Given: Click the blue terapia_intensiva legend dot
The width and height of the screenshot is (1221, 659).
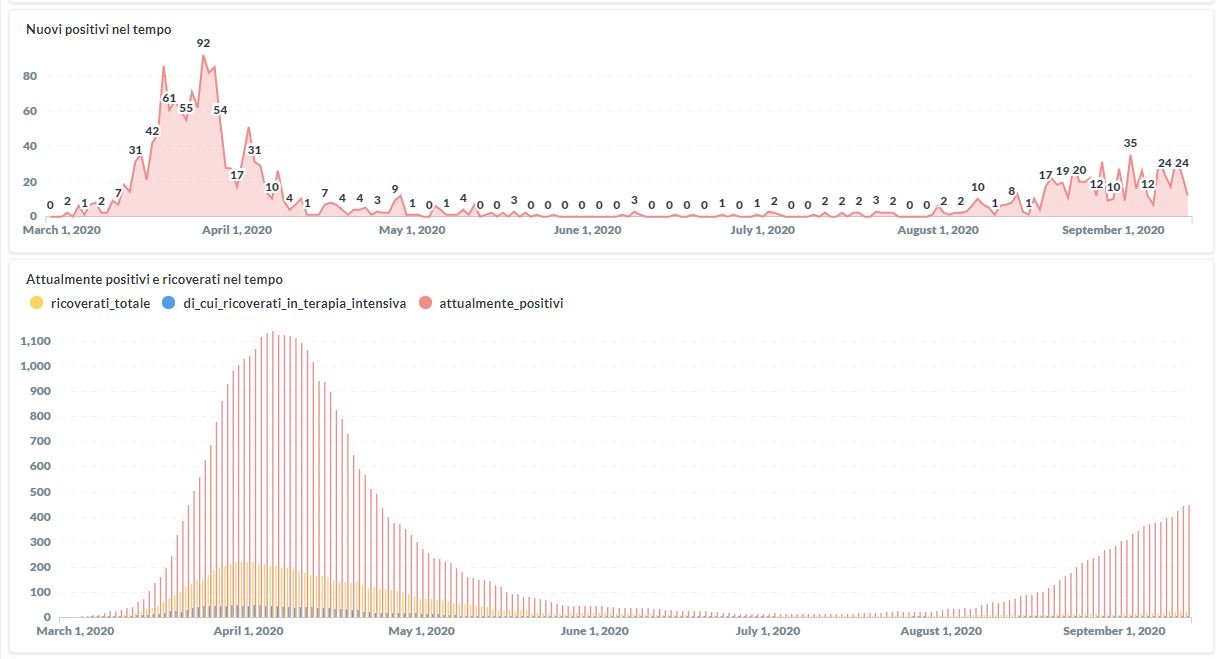Looking at the screenshot, I should click(171, 303).
